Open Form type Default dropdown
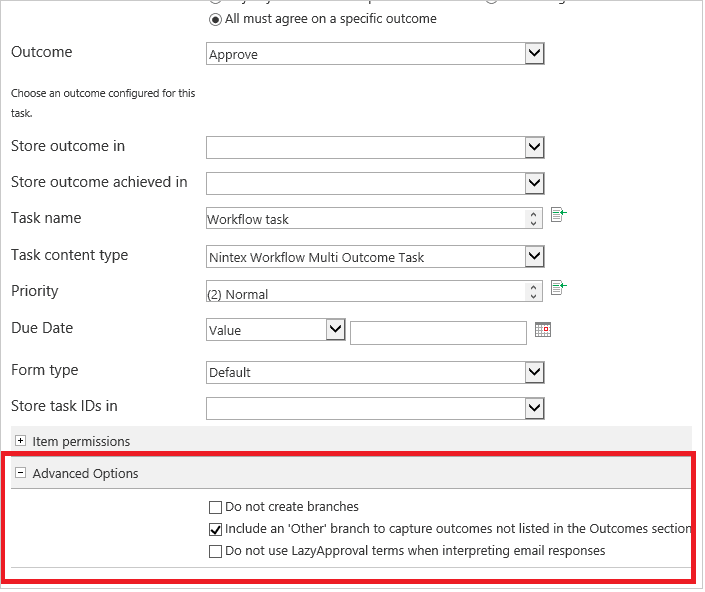Viewport: 705px width, 592px height. (x=375, y=372)
